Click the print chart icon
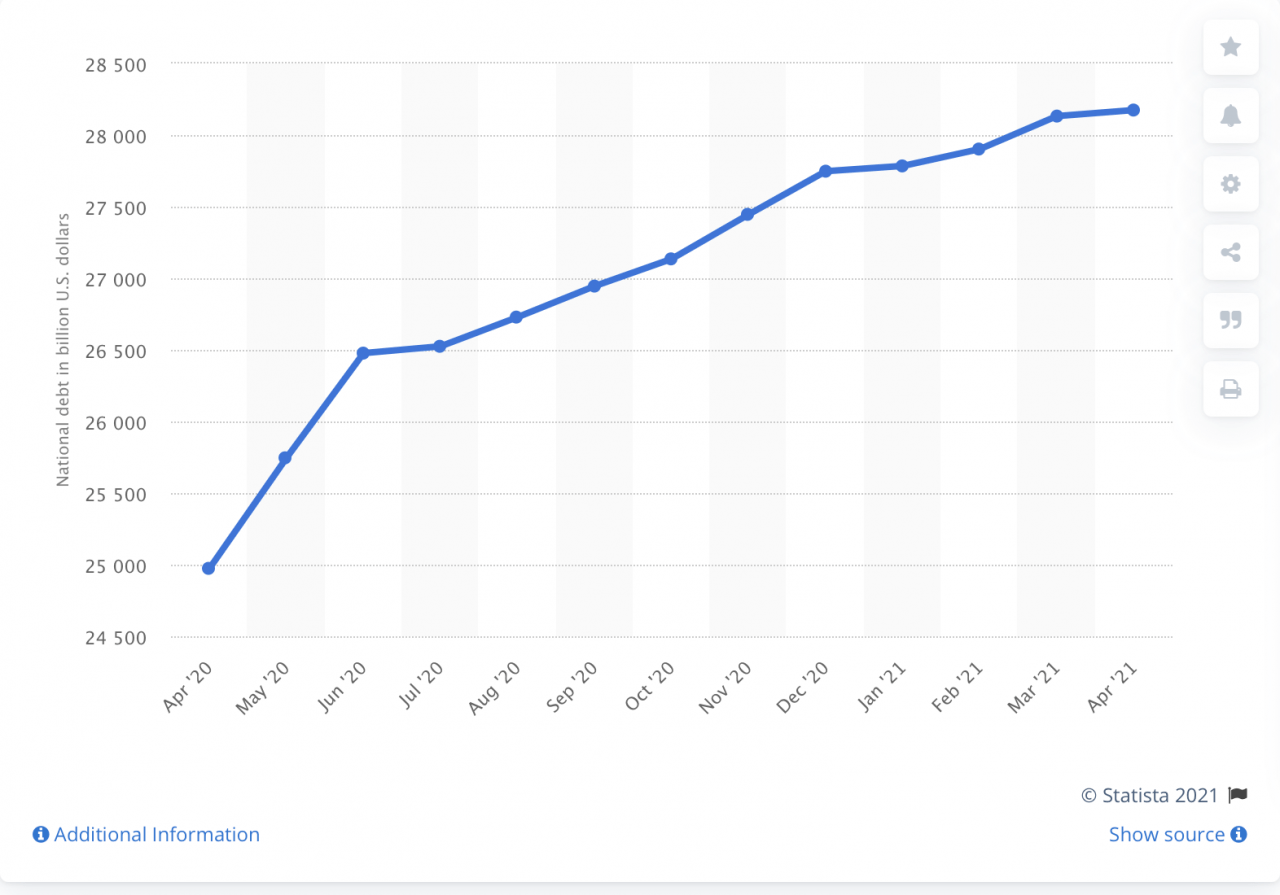This screenshot has width=1280, height=895. point(1231,389)
